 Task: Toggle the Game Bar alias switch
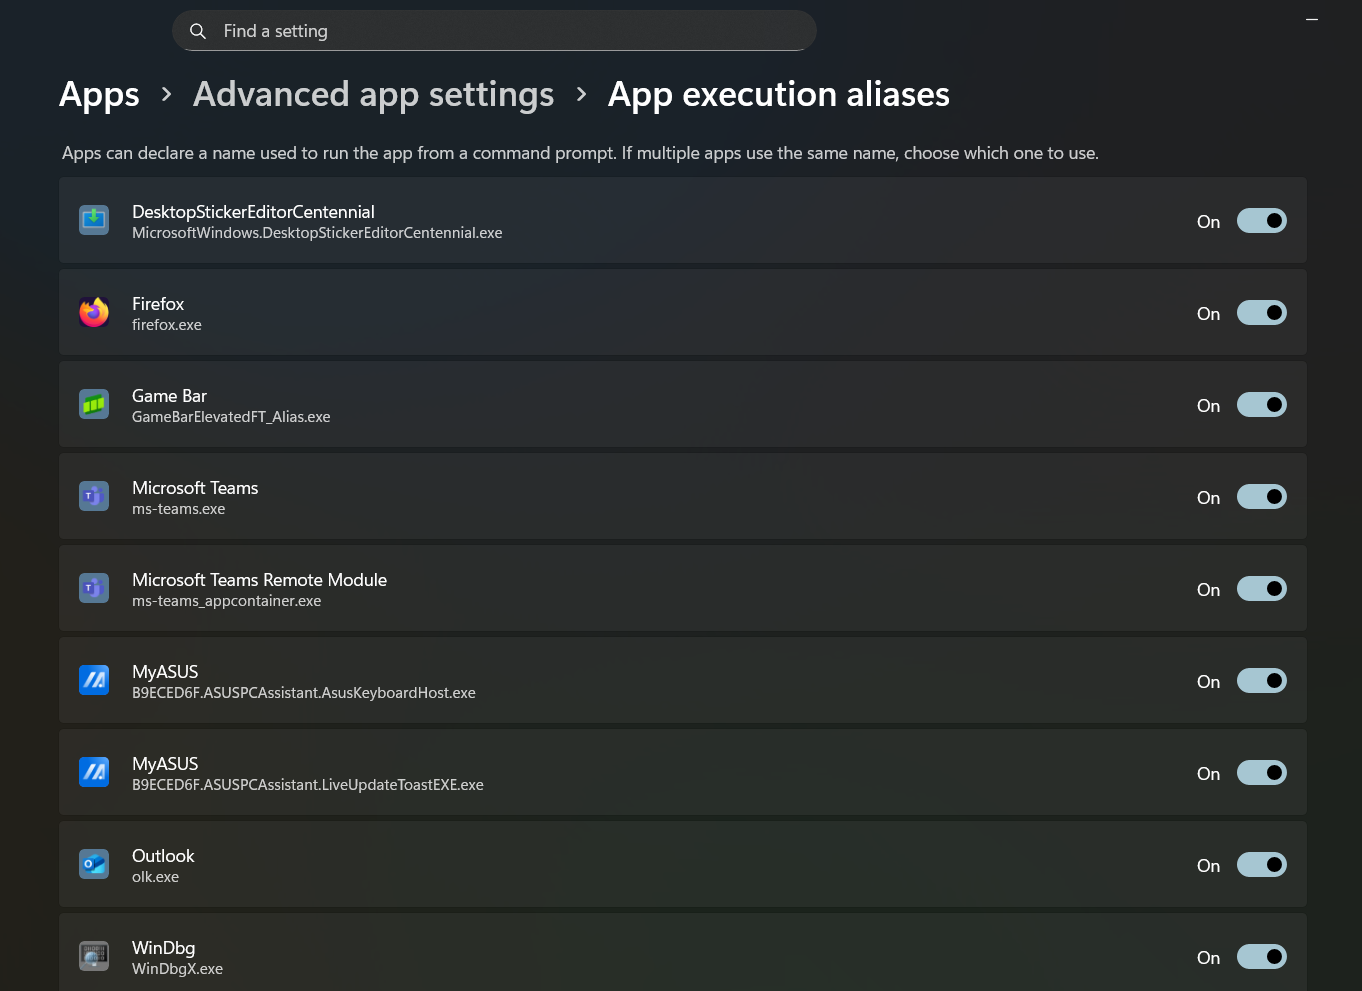pos(1262,405)
